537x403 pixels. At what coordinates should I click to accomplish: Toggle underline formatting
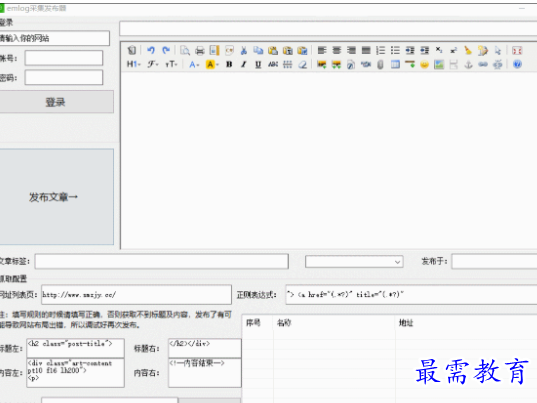pyautogui.click(x=258, y=64)
